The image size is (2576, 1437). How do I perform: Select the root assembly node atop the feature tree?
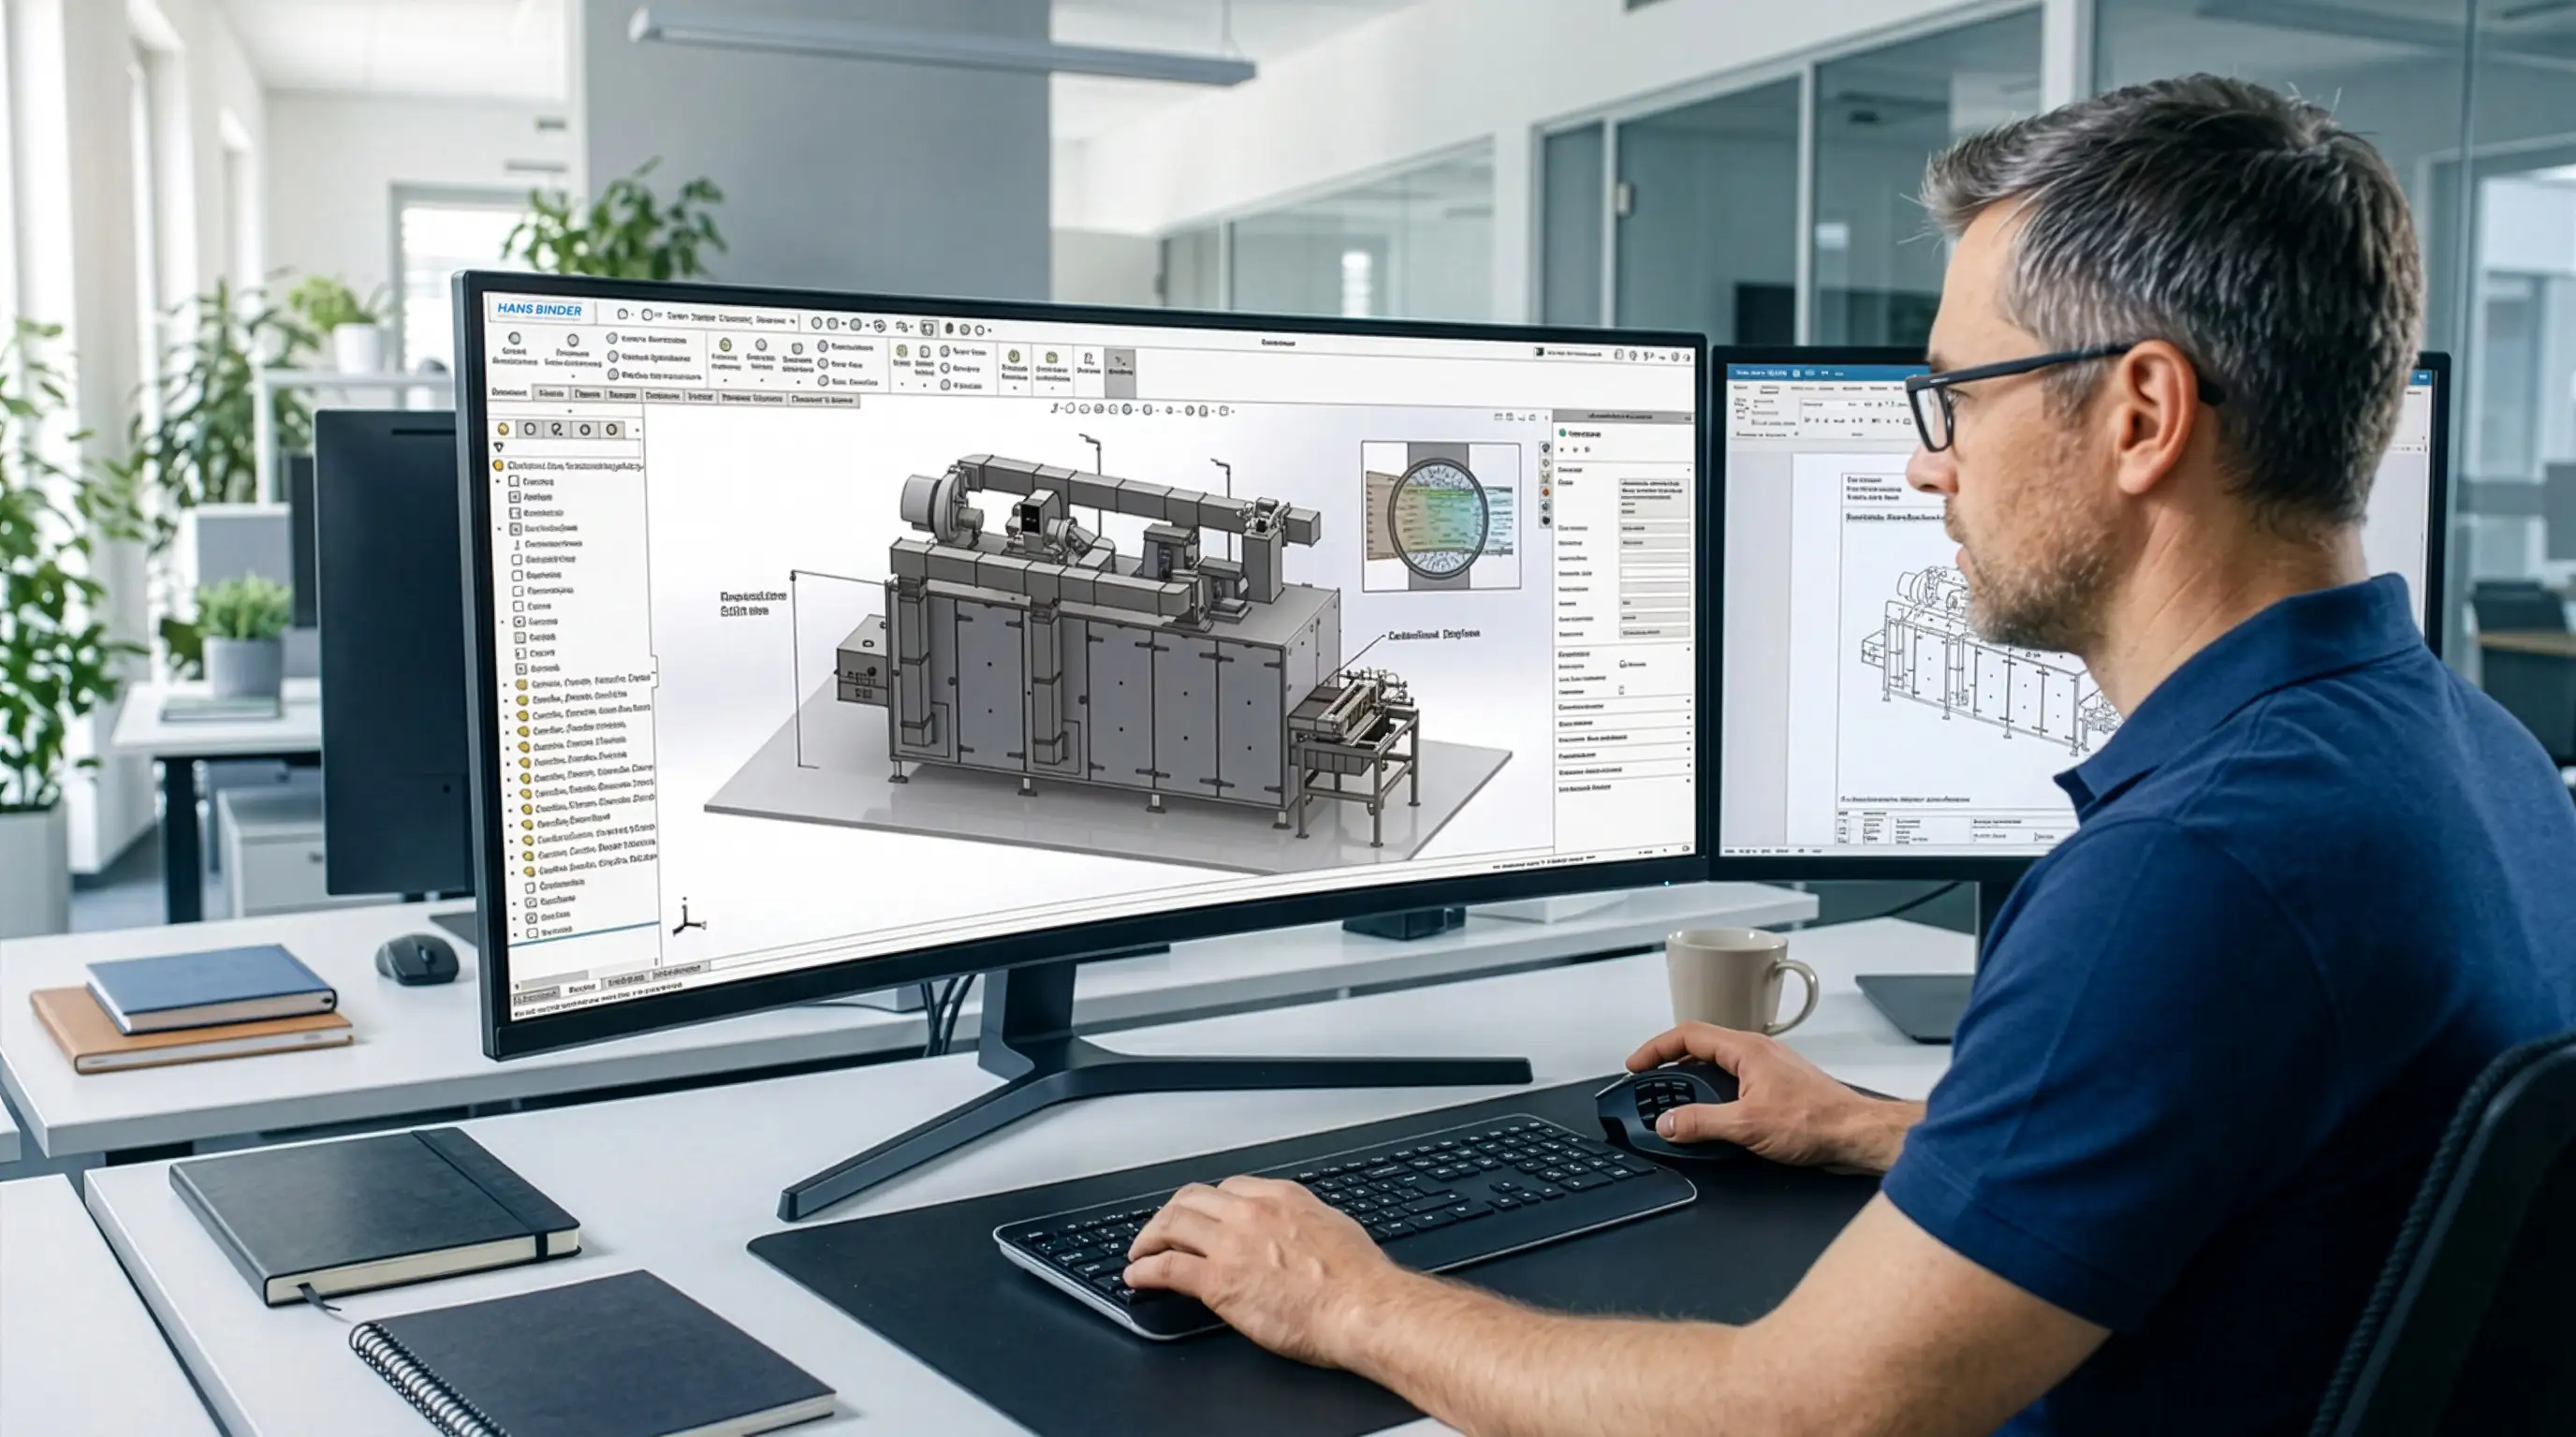(568, 466)
